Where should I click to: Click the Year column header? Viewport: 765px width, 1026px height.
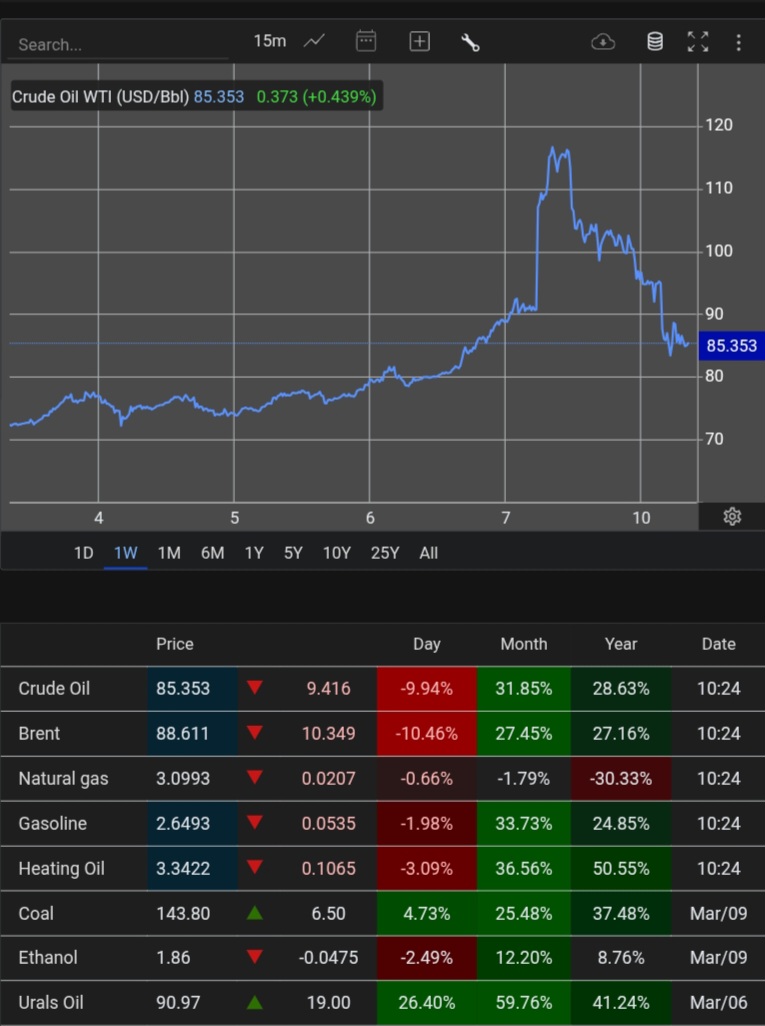(x=620, y=645)
